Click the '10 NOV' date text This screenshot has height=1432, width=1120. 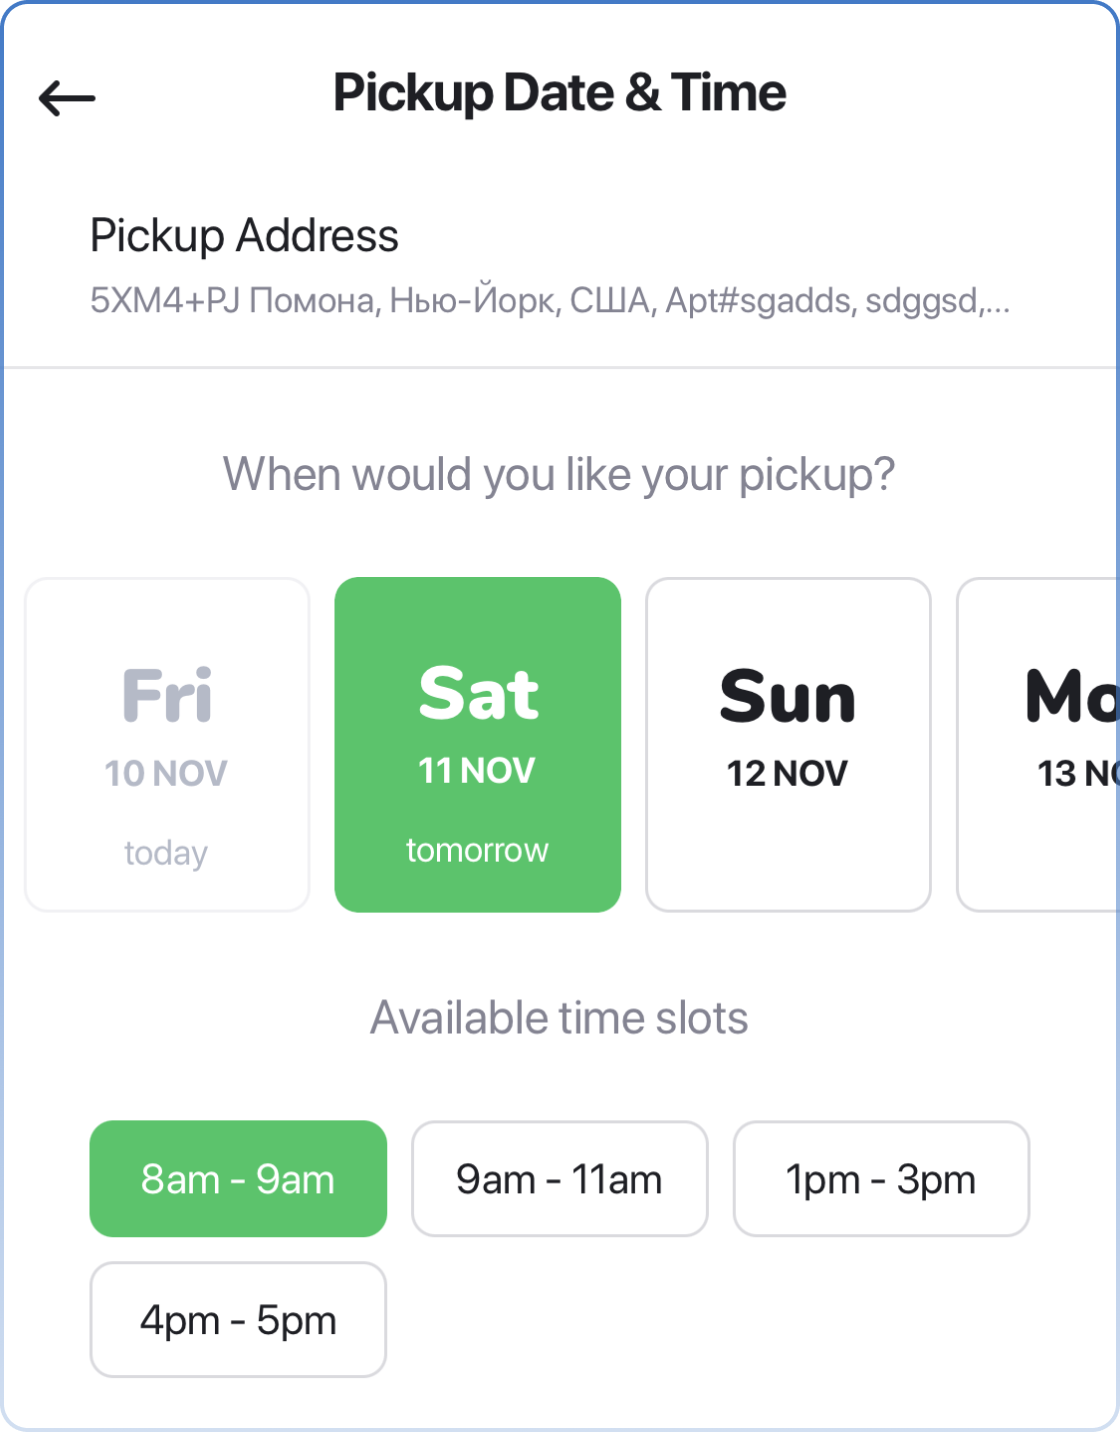click(x=166, y=773)
